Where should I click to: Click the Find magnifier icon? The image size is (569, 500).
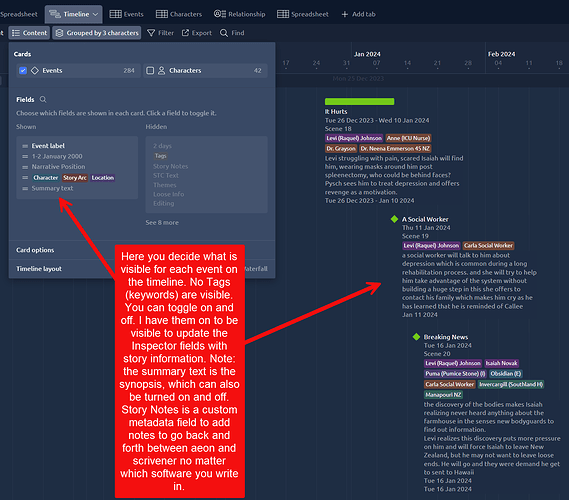[224, 33]
